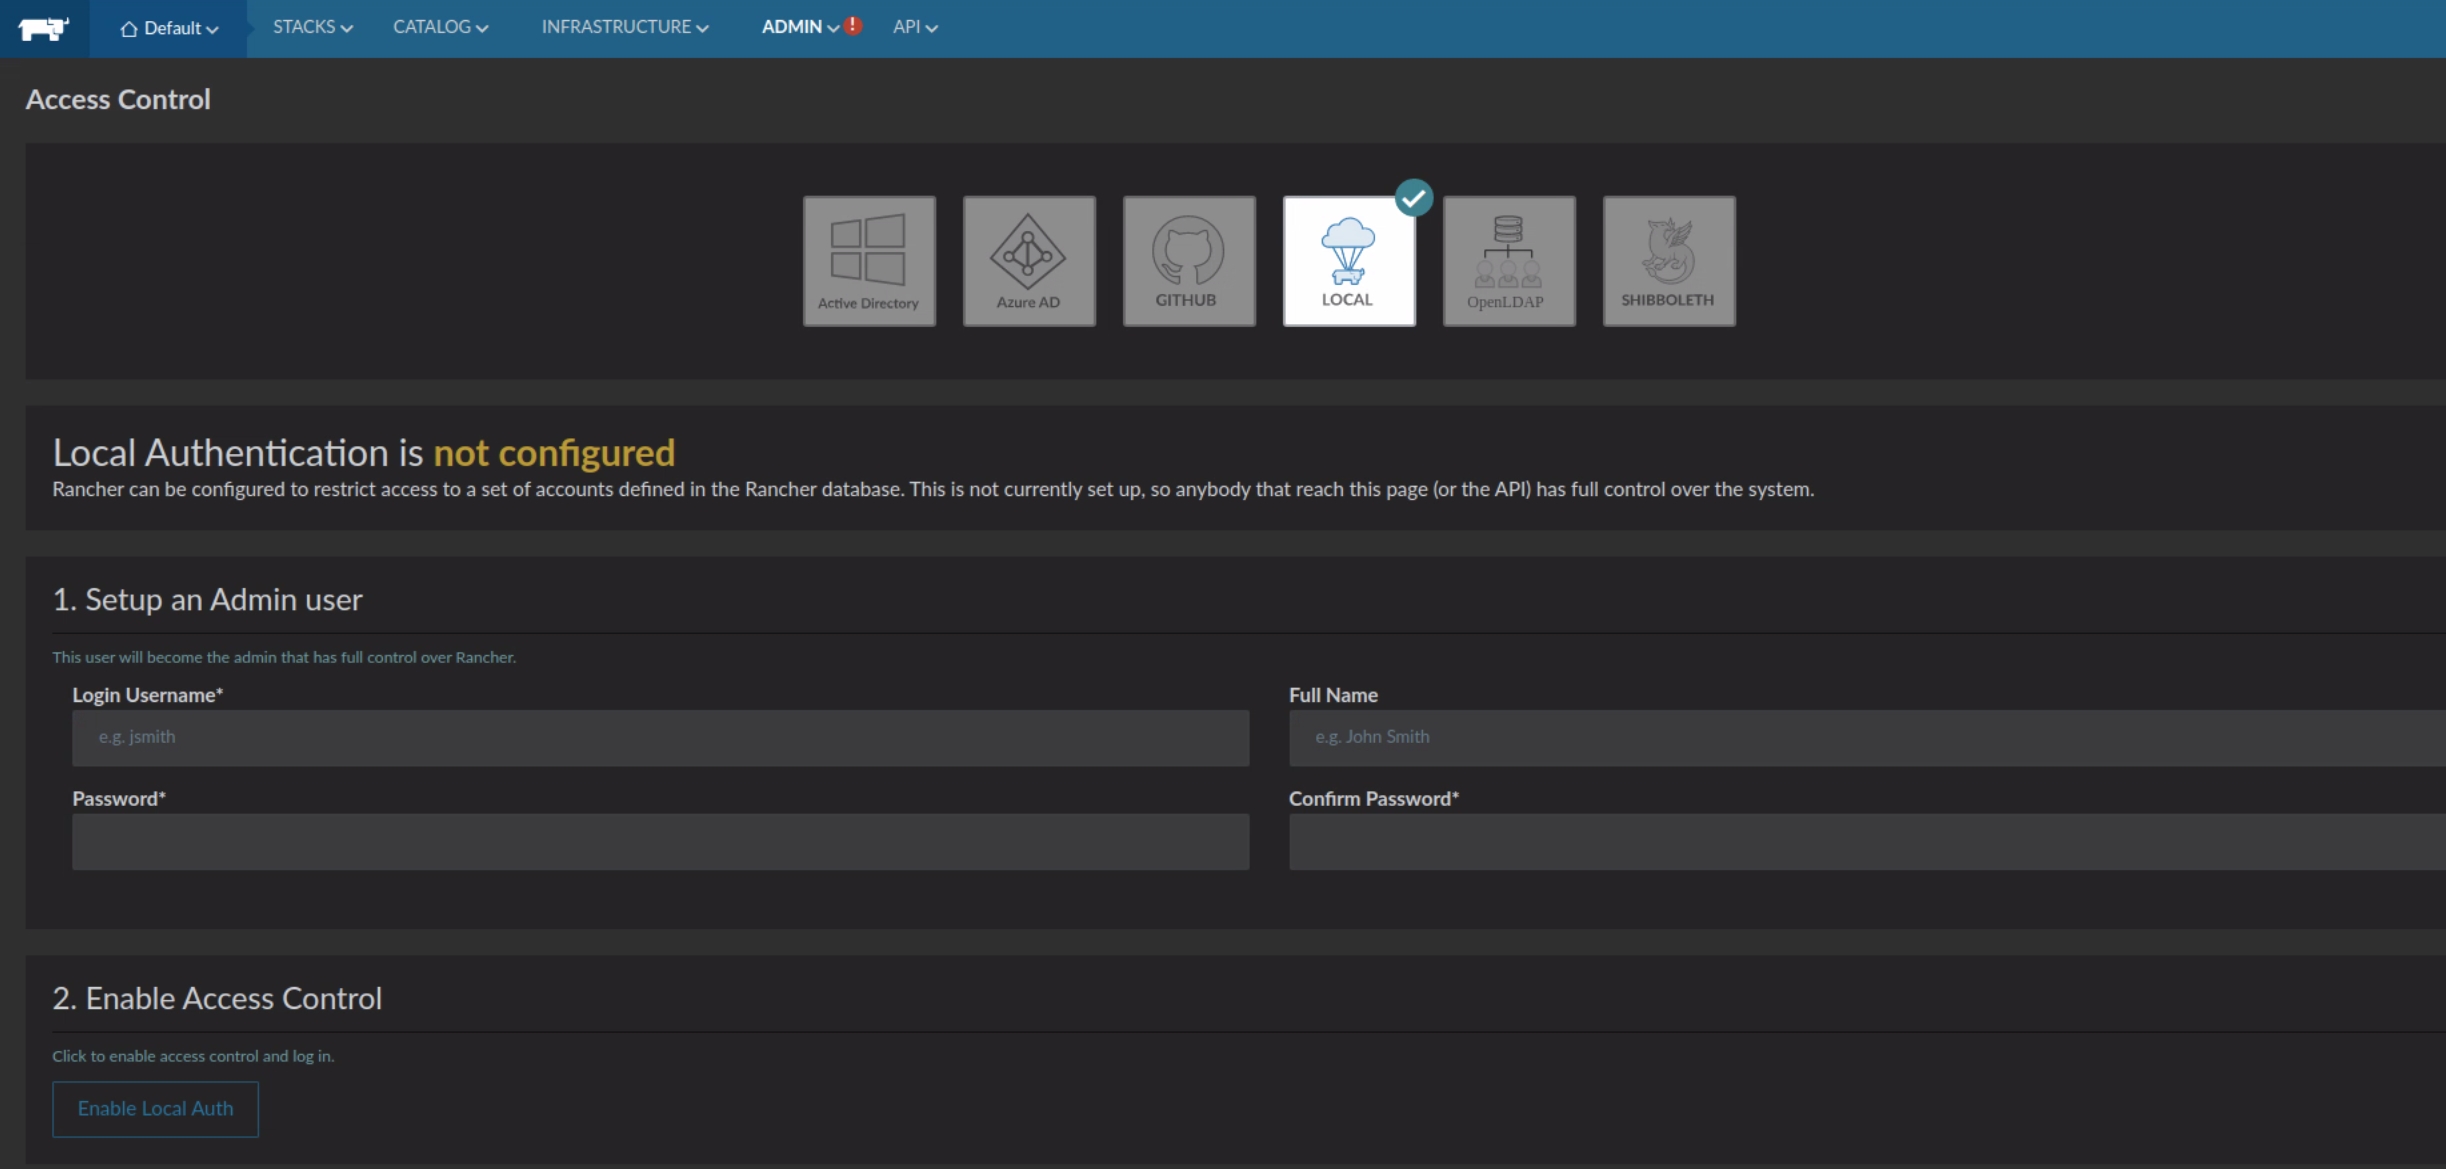Pick the Local authentication tile
This screenshot has height=1169, width=2446.
coord(1348,261)
